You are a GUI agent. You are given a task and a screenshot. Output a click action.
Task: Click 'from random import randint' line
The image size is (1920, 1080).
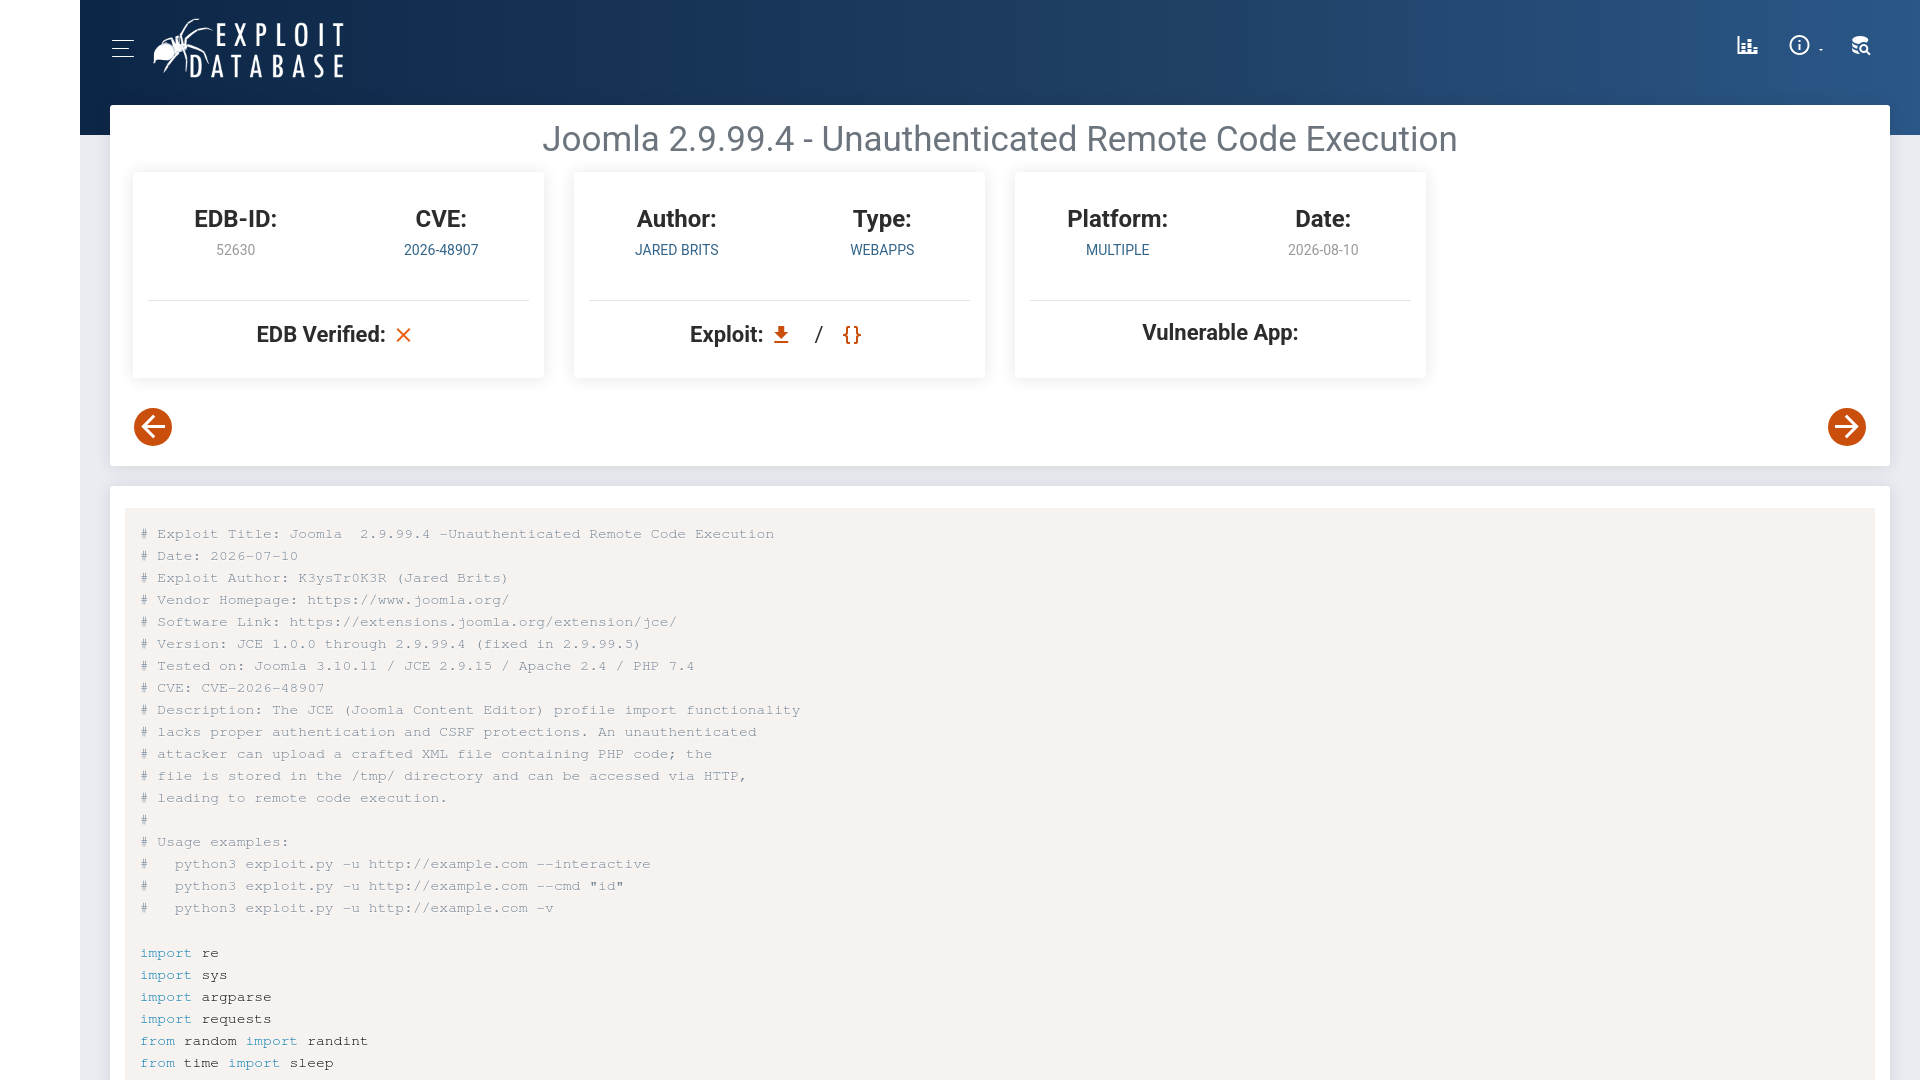click(x=254, y=1041)
